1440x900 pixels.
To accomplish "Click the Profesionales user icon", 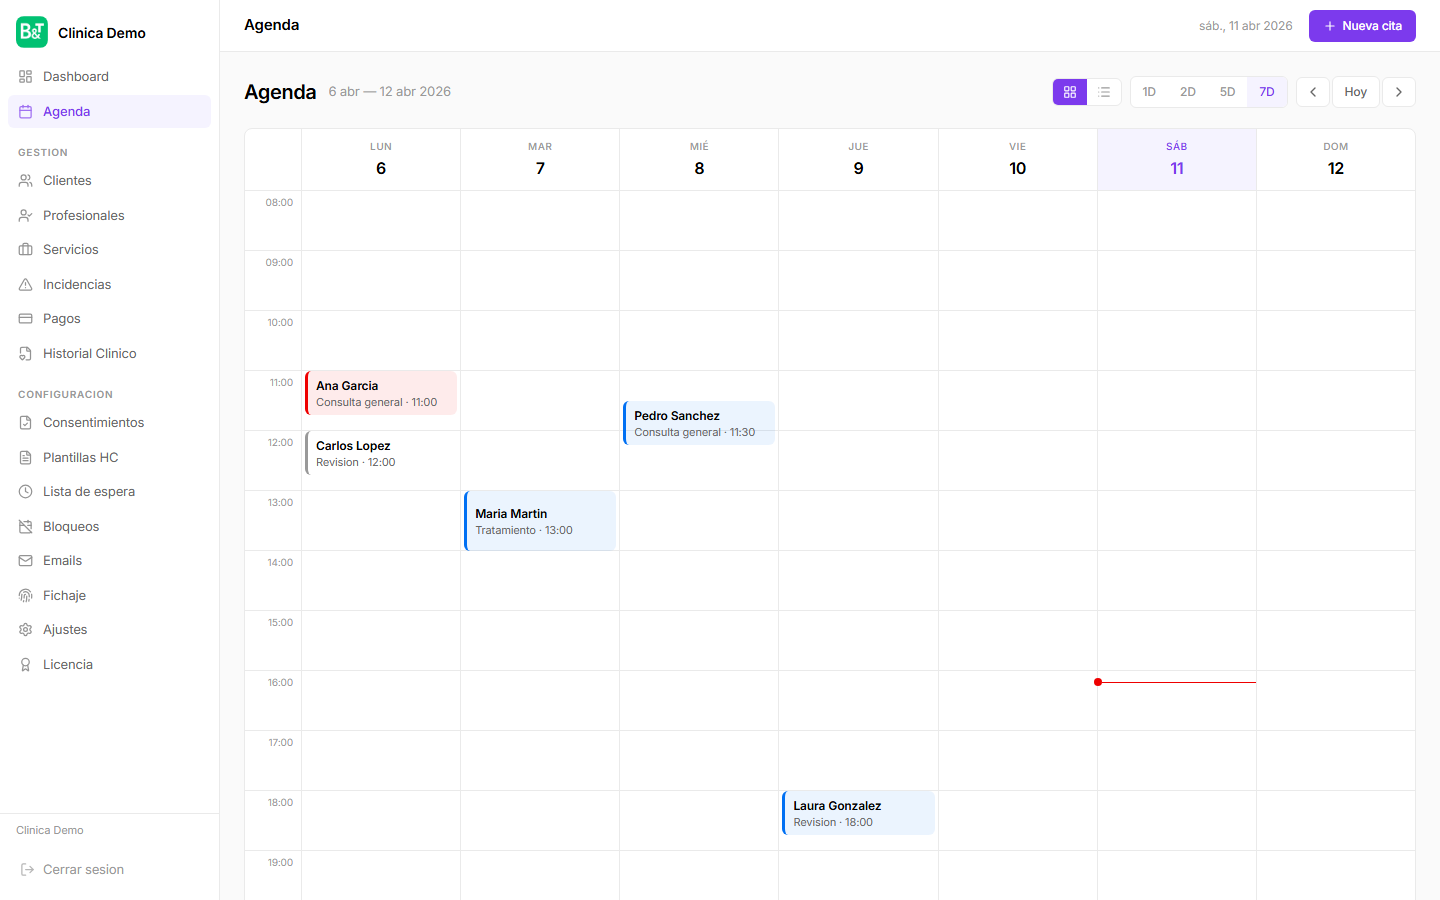I will pos(26,216).
